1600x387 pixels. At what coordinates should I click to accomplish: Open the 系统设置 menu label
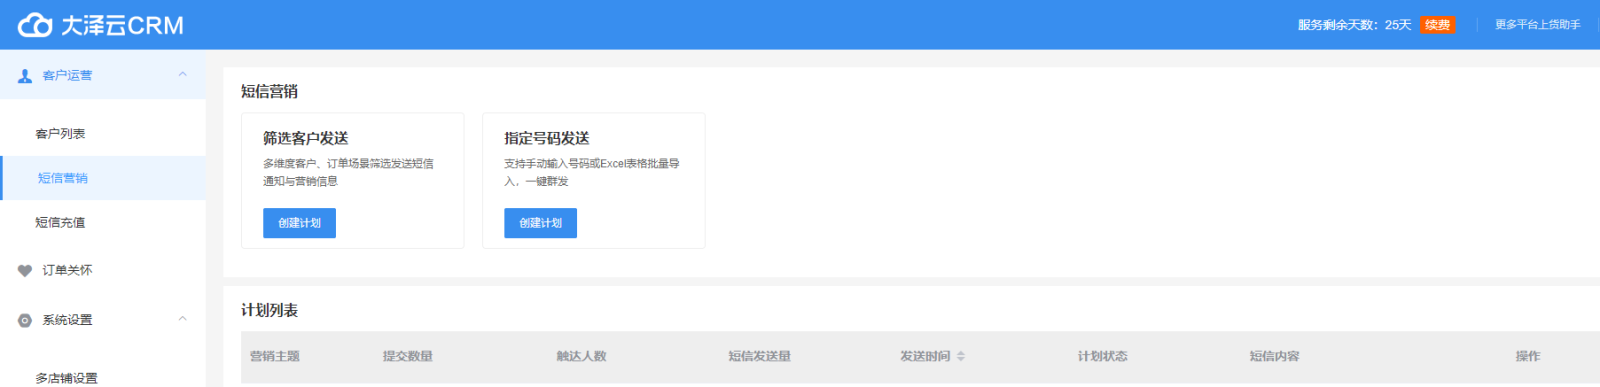pyautogui.click(x=67, y=320)
